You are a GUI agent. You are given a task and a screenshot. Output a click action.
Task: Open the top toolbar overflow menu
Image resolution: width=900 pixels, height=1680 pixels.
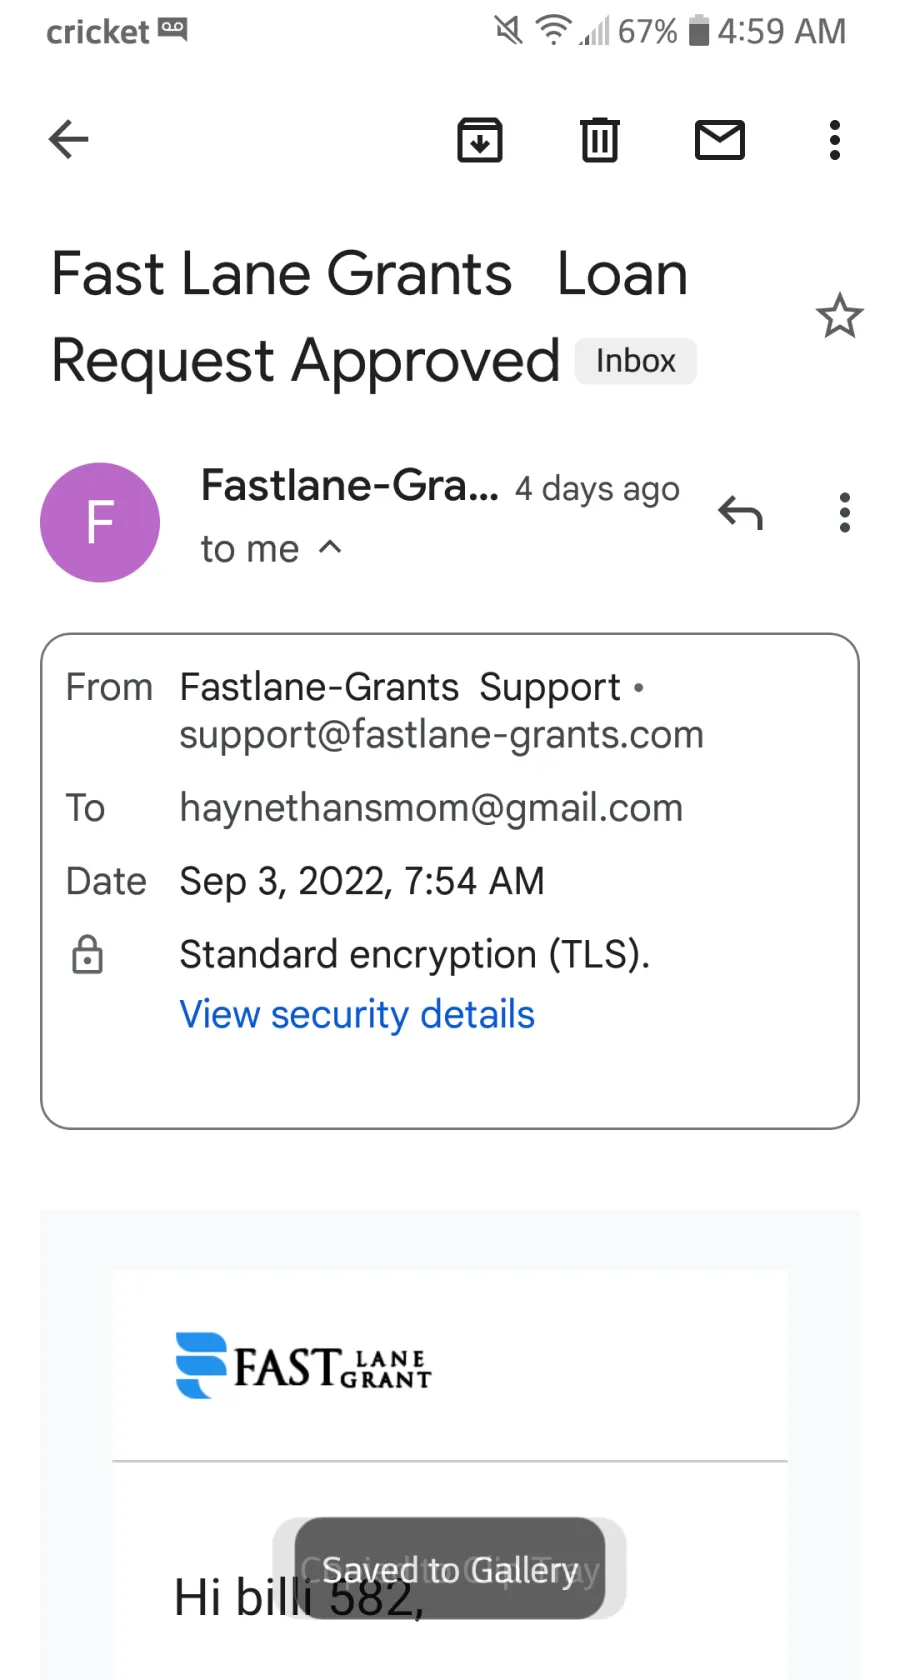(835, 140)
